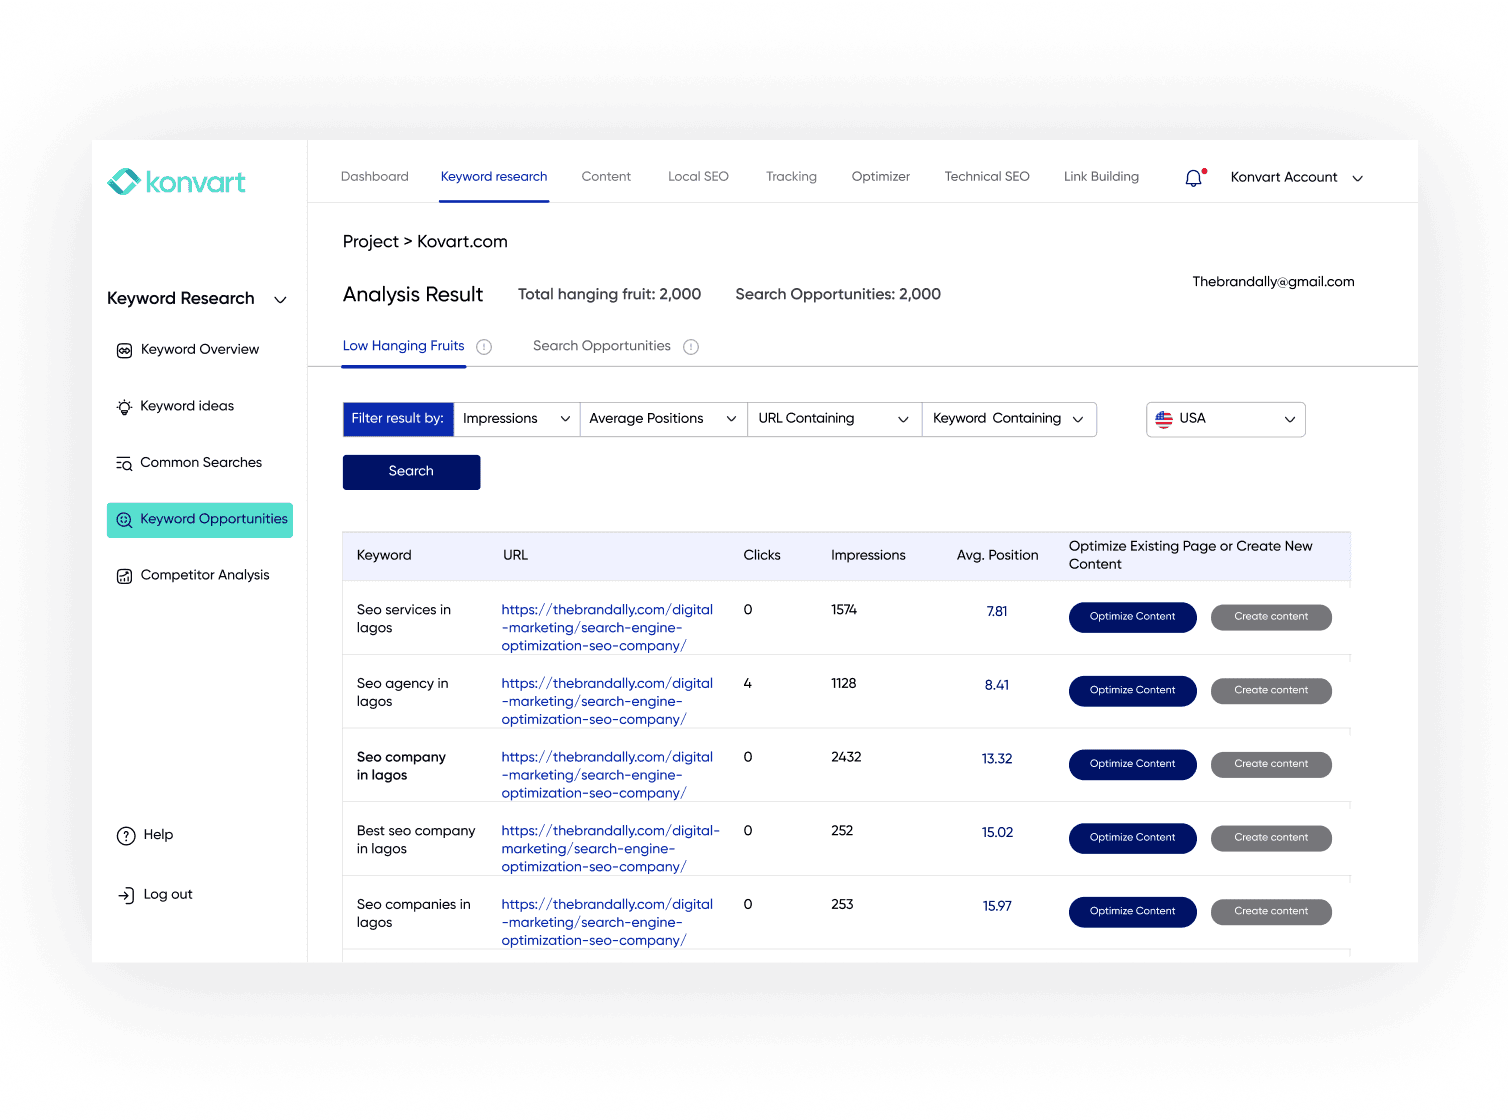Select the Keyword ideas lightbulb icon
The height and width of the screenshot is (1120, 1508).
point(124,406)
